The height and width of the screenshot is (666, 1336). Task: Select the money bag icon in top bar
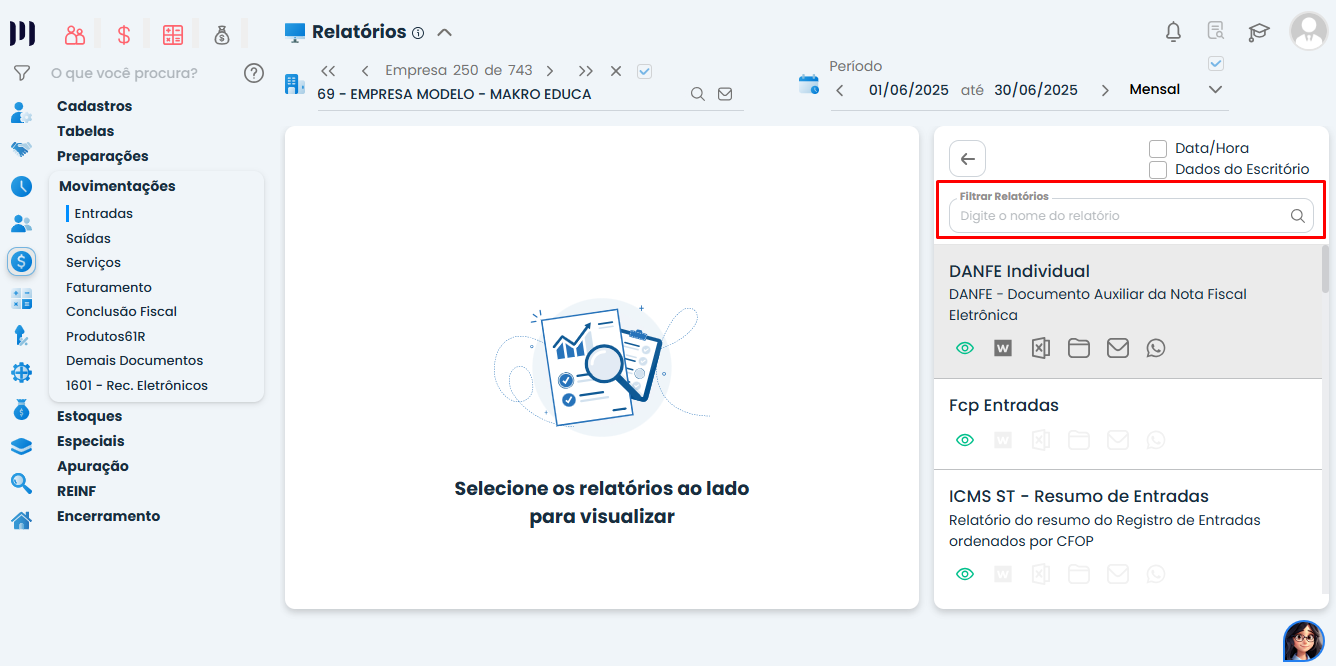coord(222,33)
